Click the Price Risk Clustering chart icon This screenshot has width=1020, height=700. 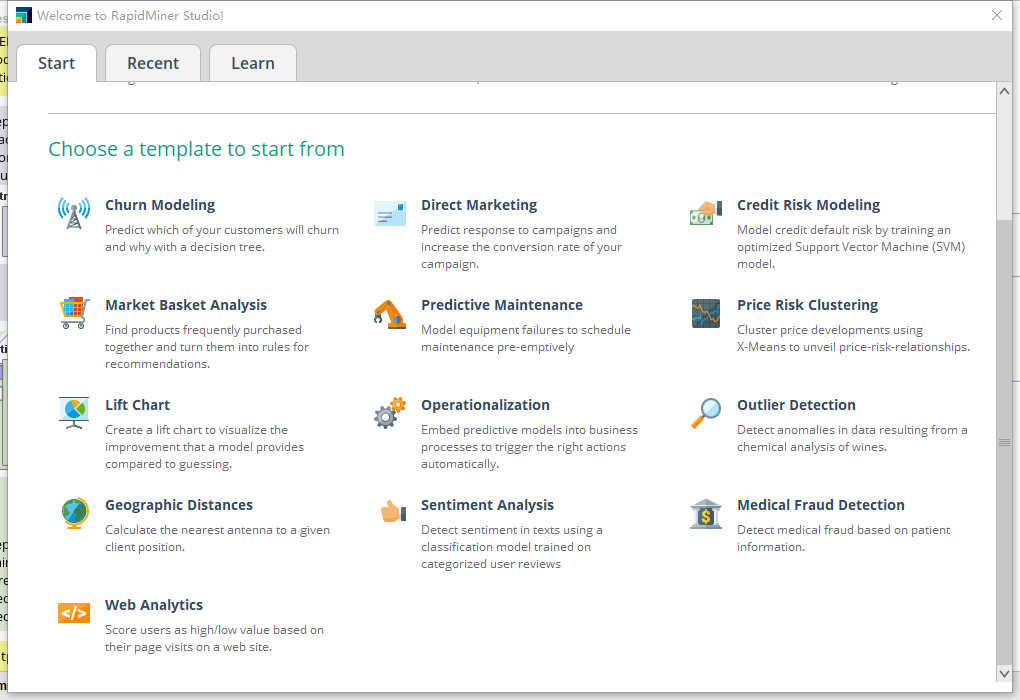coord(706,314)
